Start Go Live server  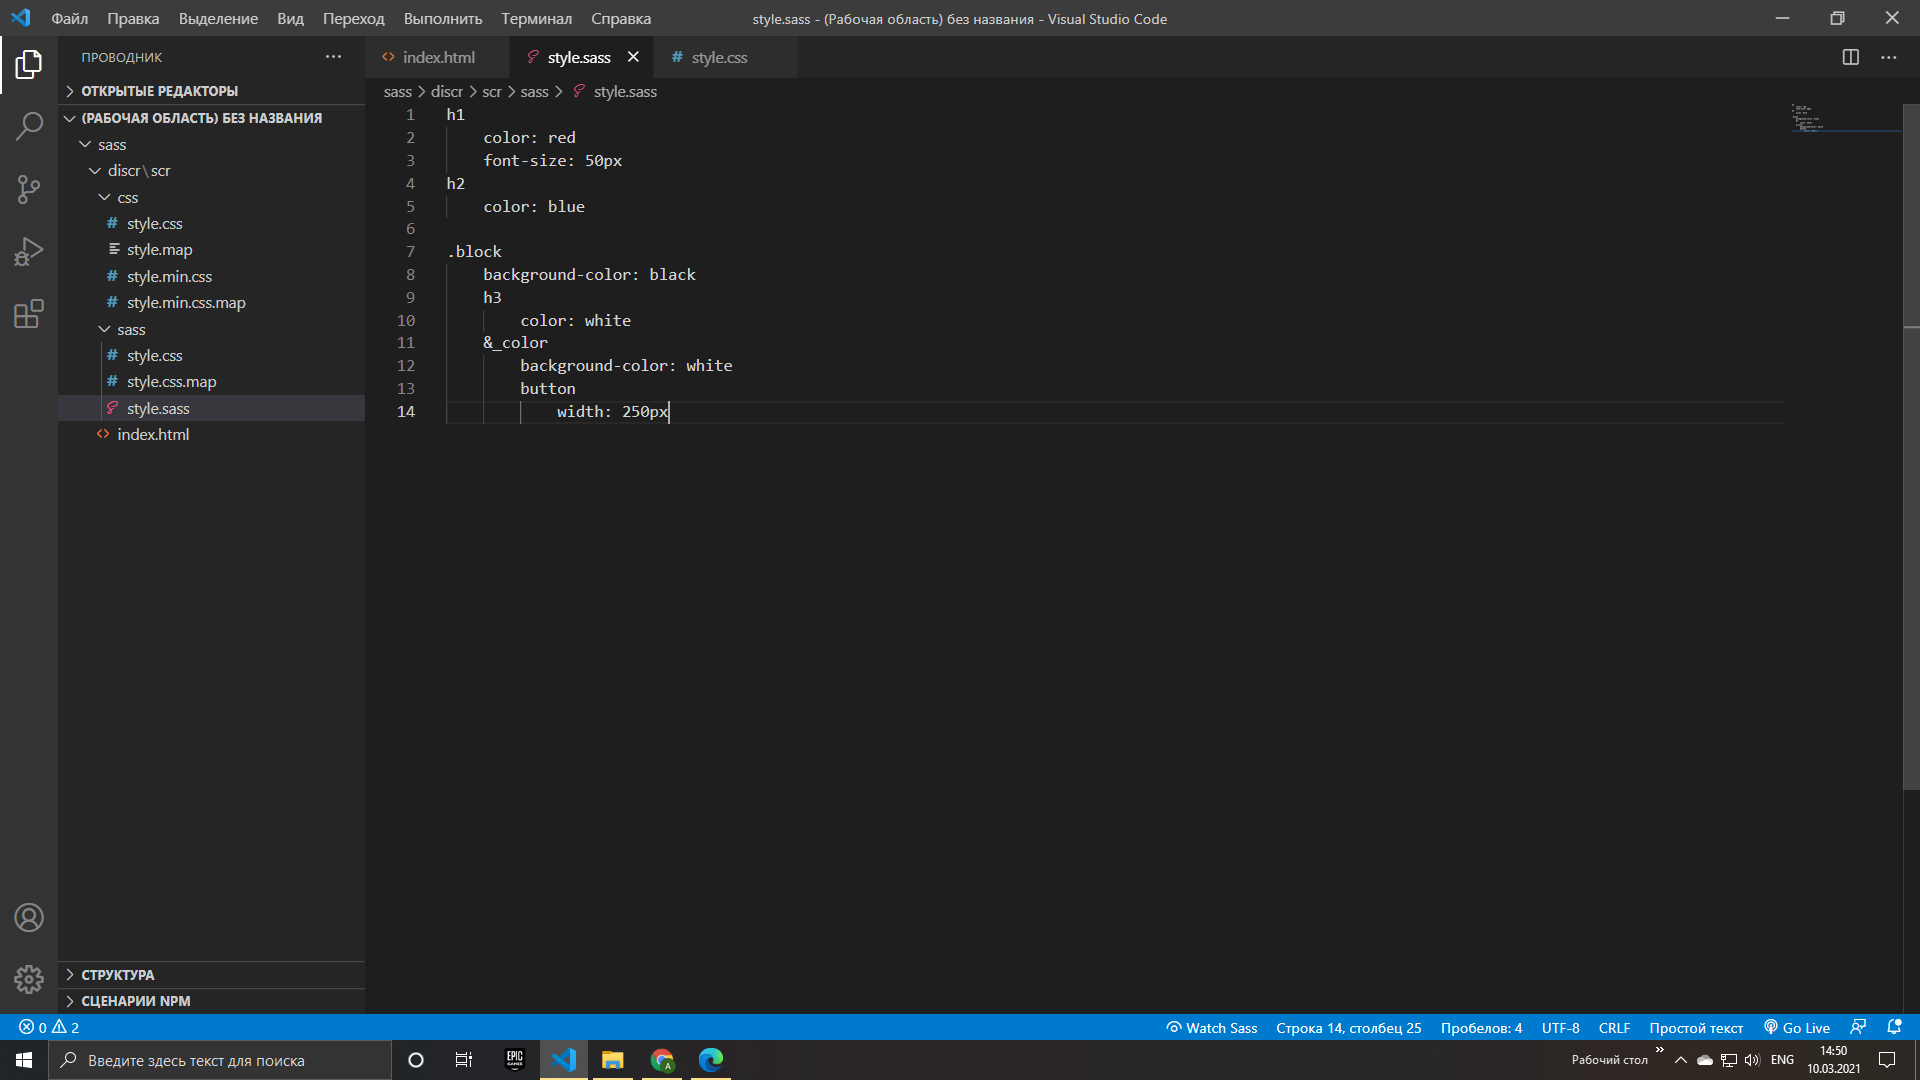(x=1797, y=1028)
